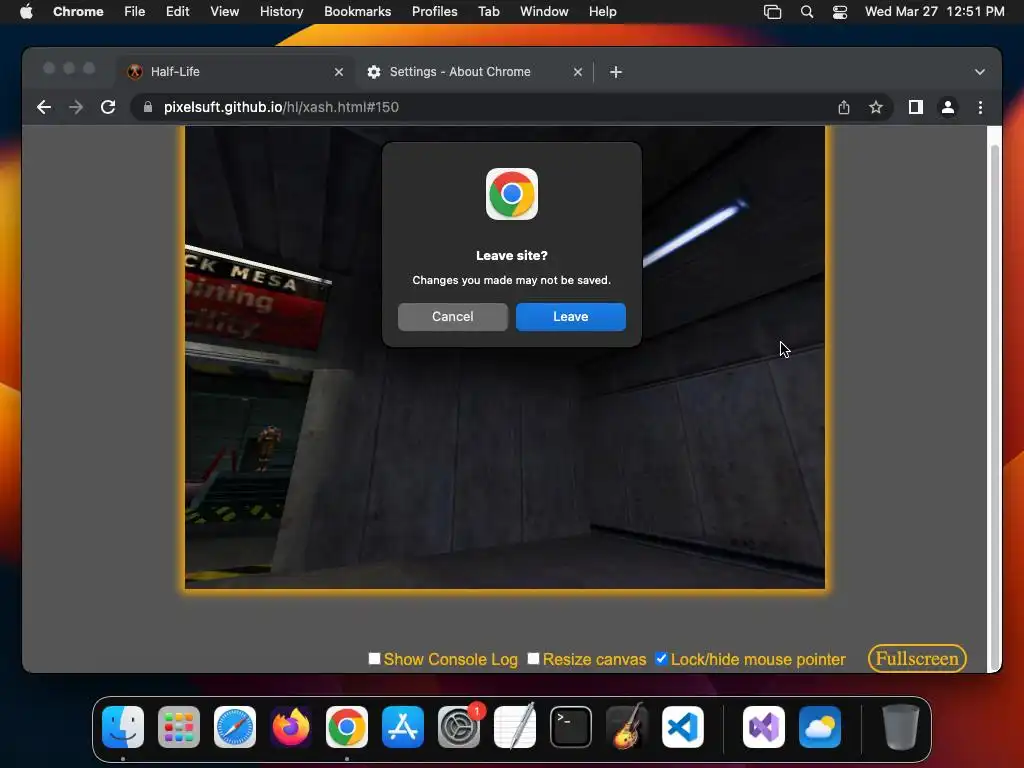
Task: Enable Resize canvas checkbox
Action: [x=534, y=658]
